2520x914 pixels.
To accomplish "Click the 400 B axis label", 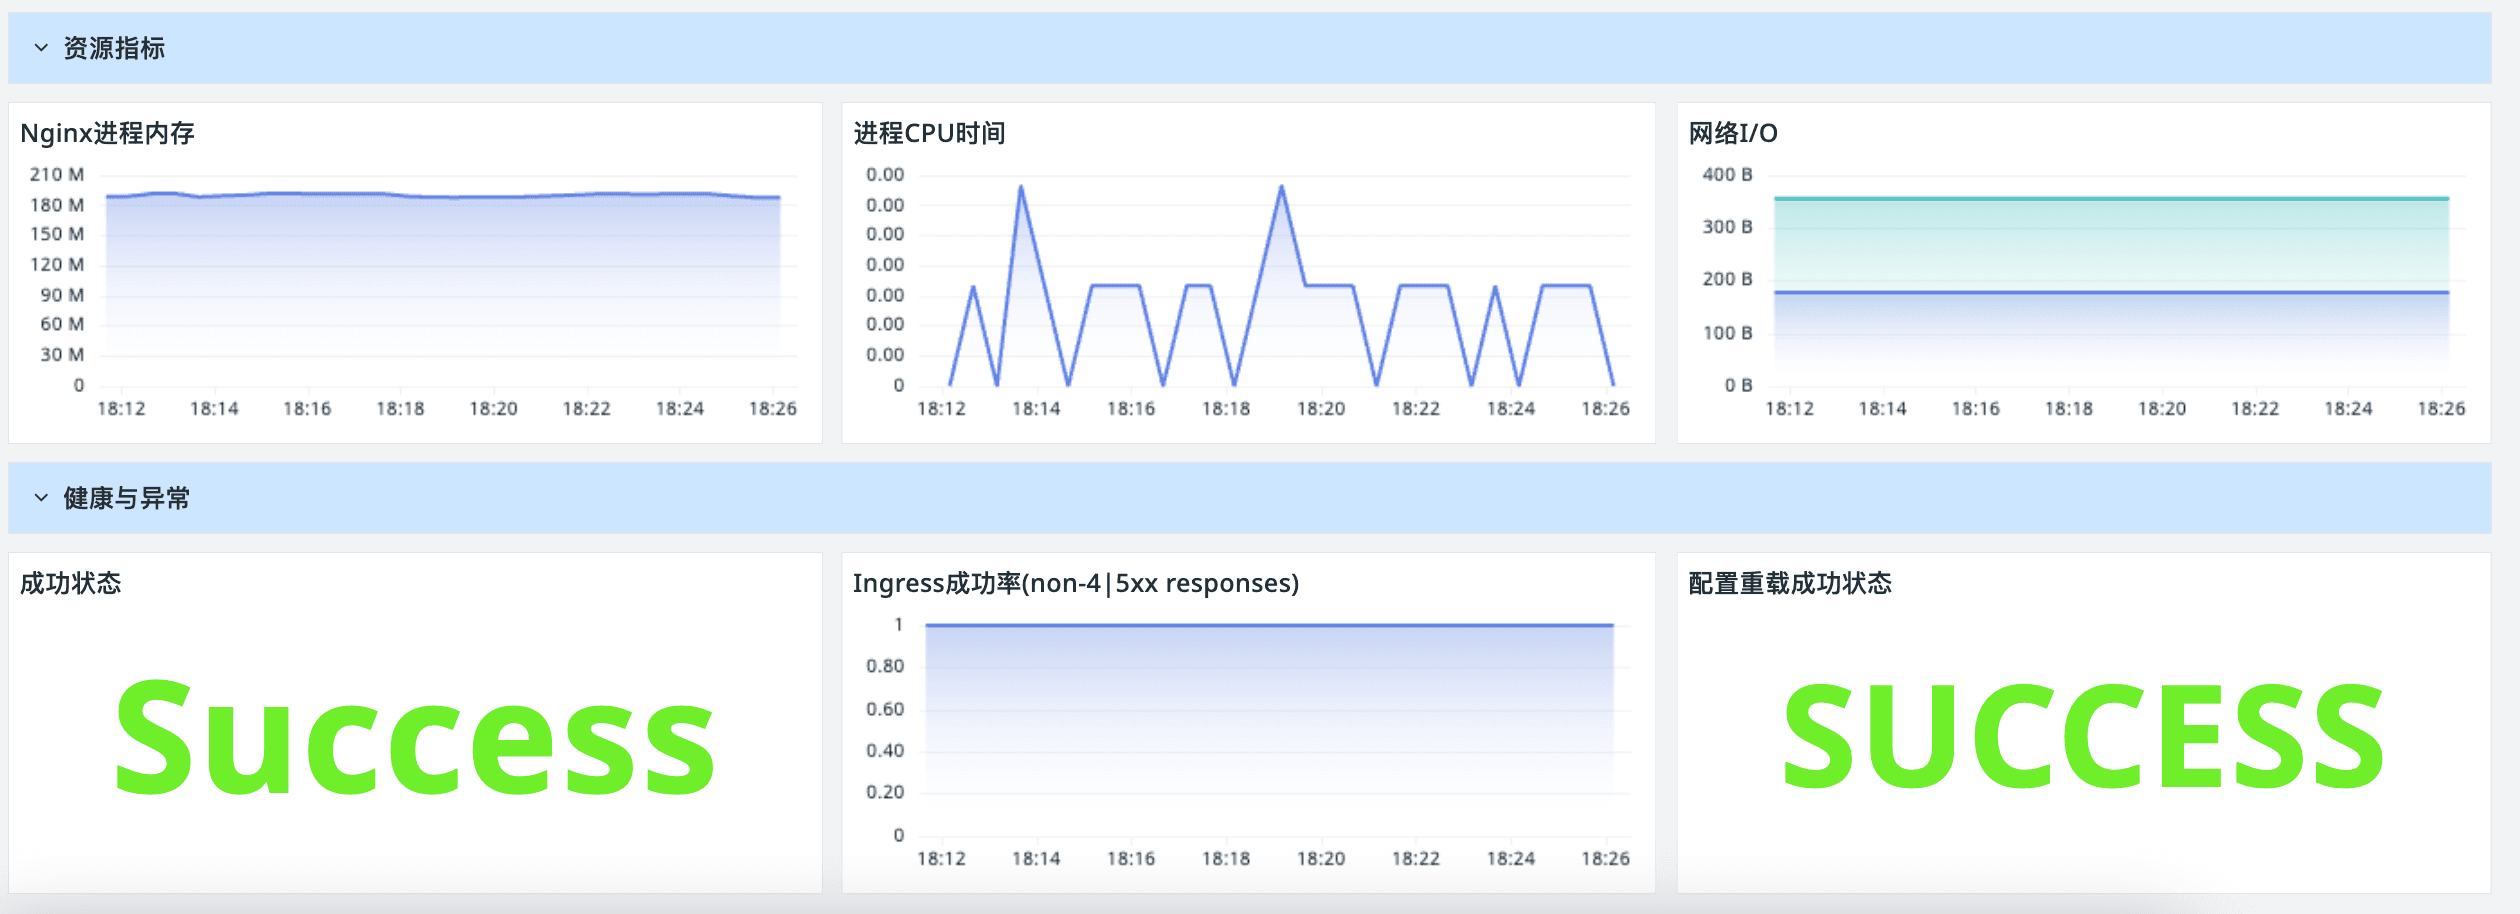I will tap(1727, 174).
